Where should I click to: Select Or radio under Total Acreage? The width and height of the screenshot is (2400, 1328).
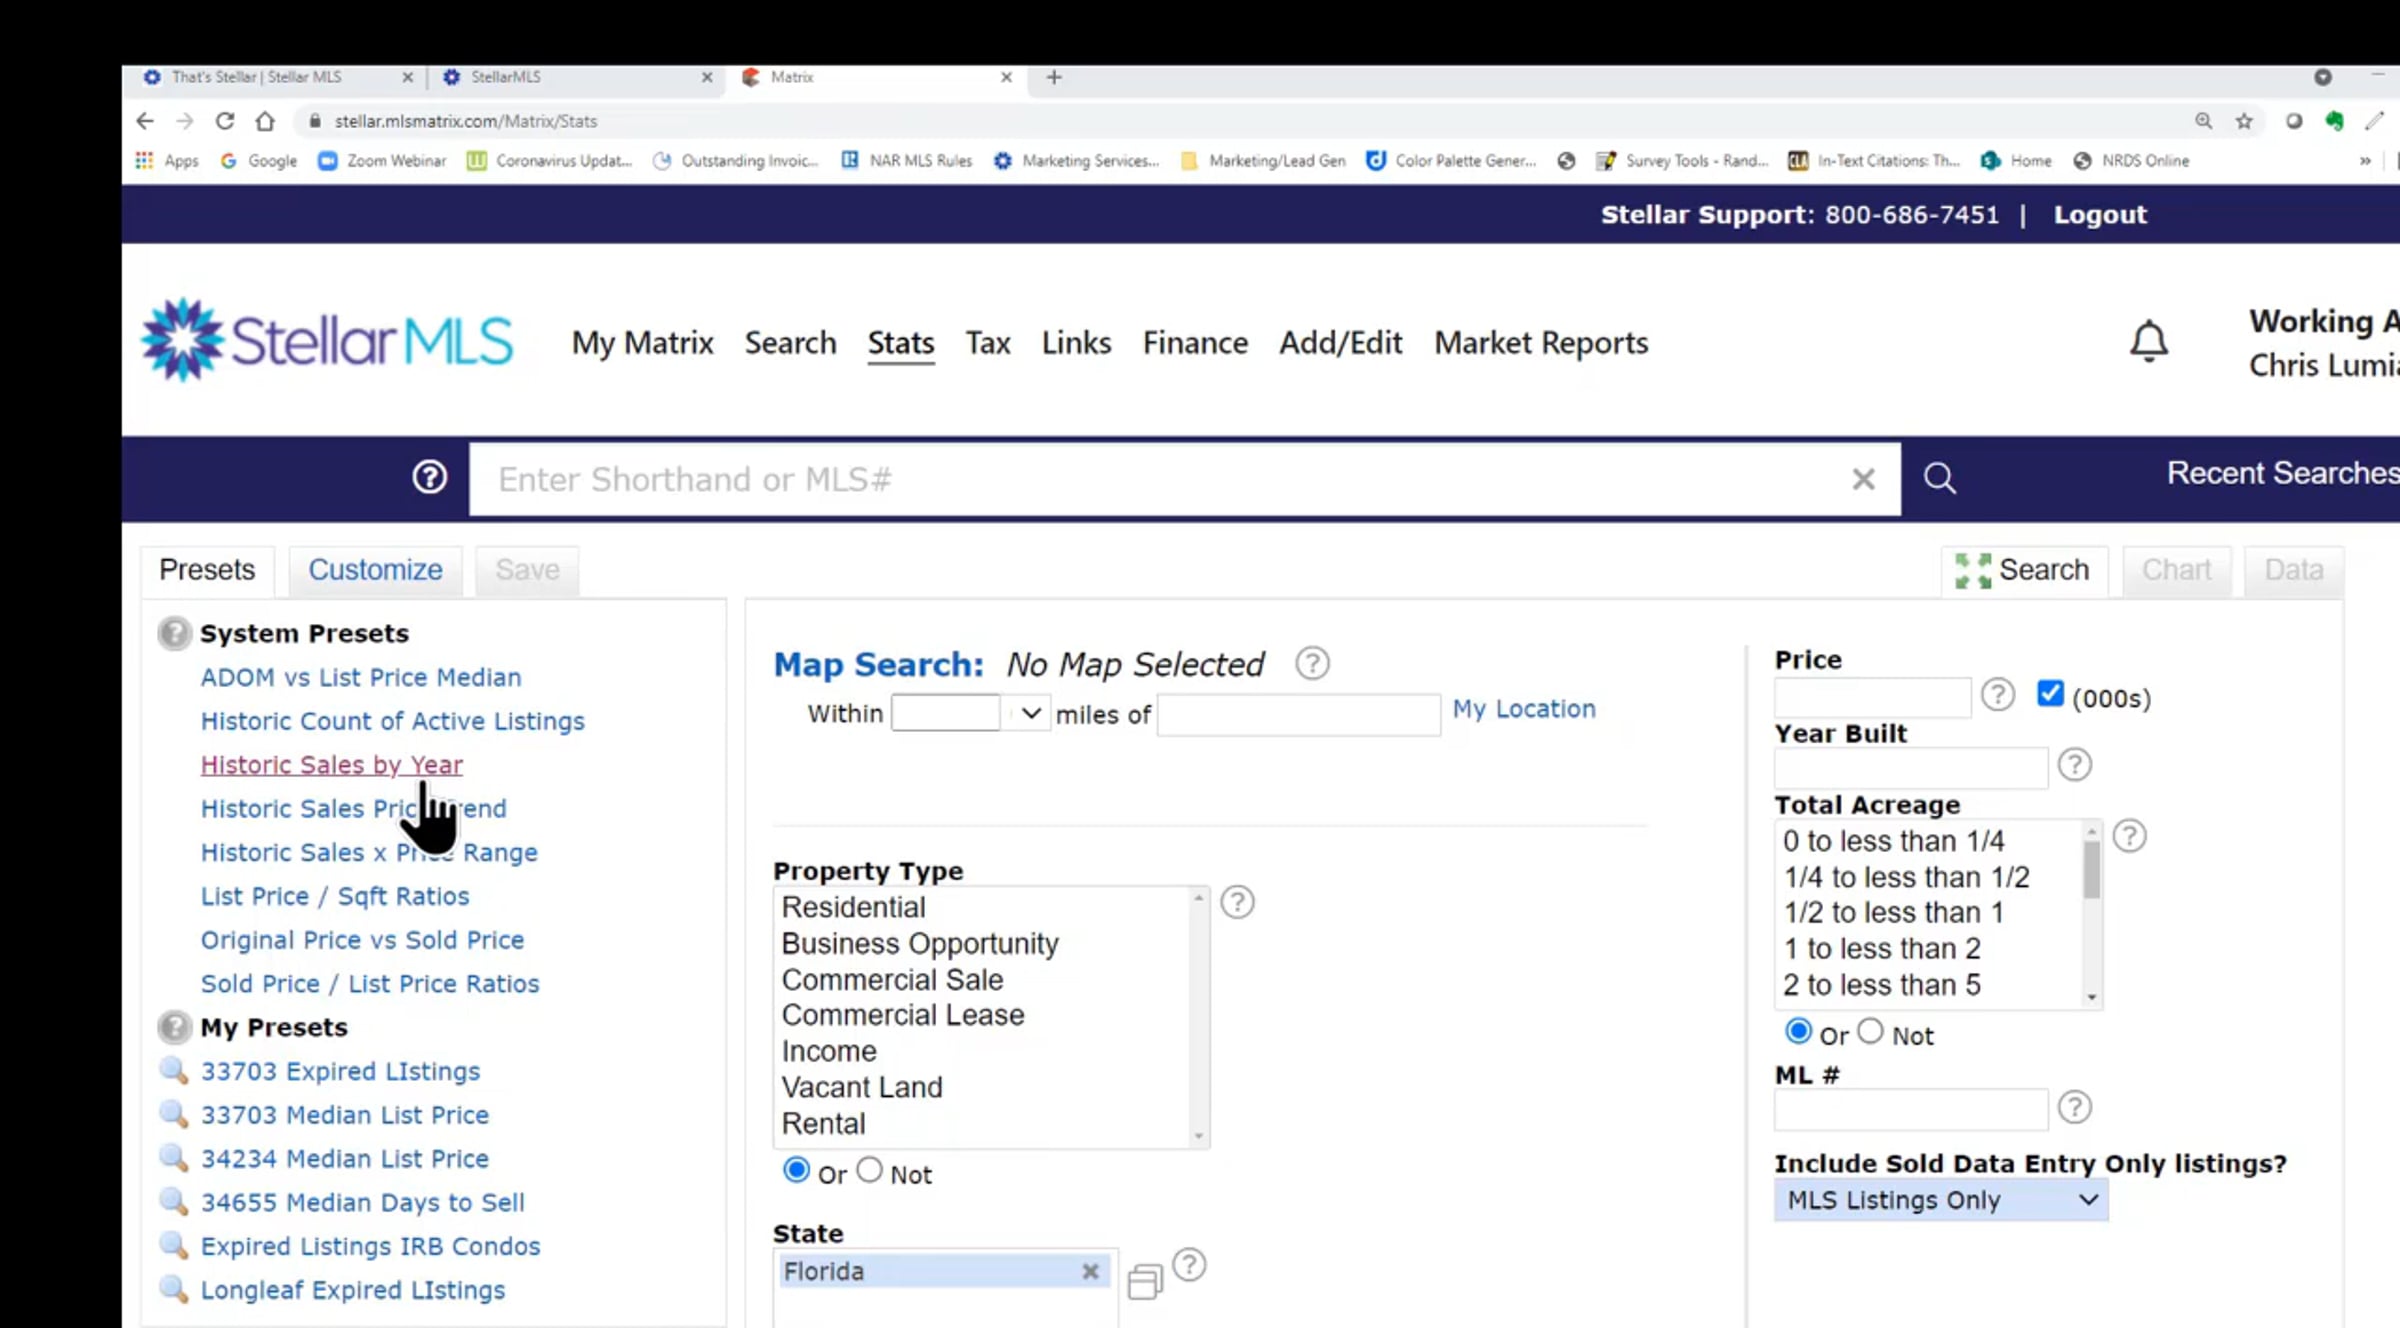click(x=1798, y=1031)
